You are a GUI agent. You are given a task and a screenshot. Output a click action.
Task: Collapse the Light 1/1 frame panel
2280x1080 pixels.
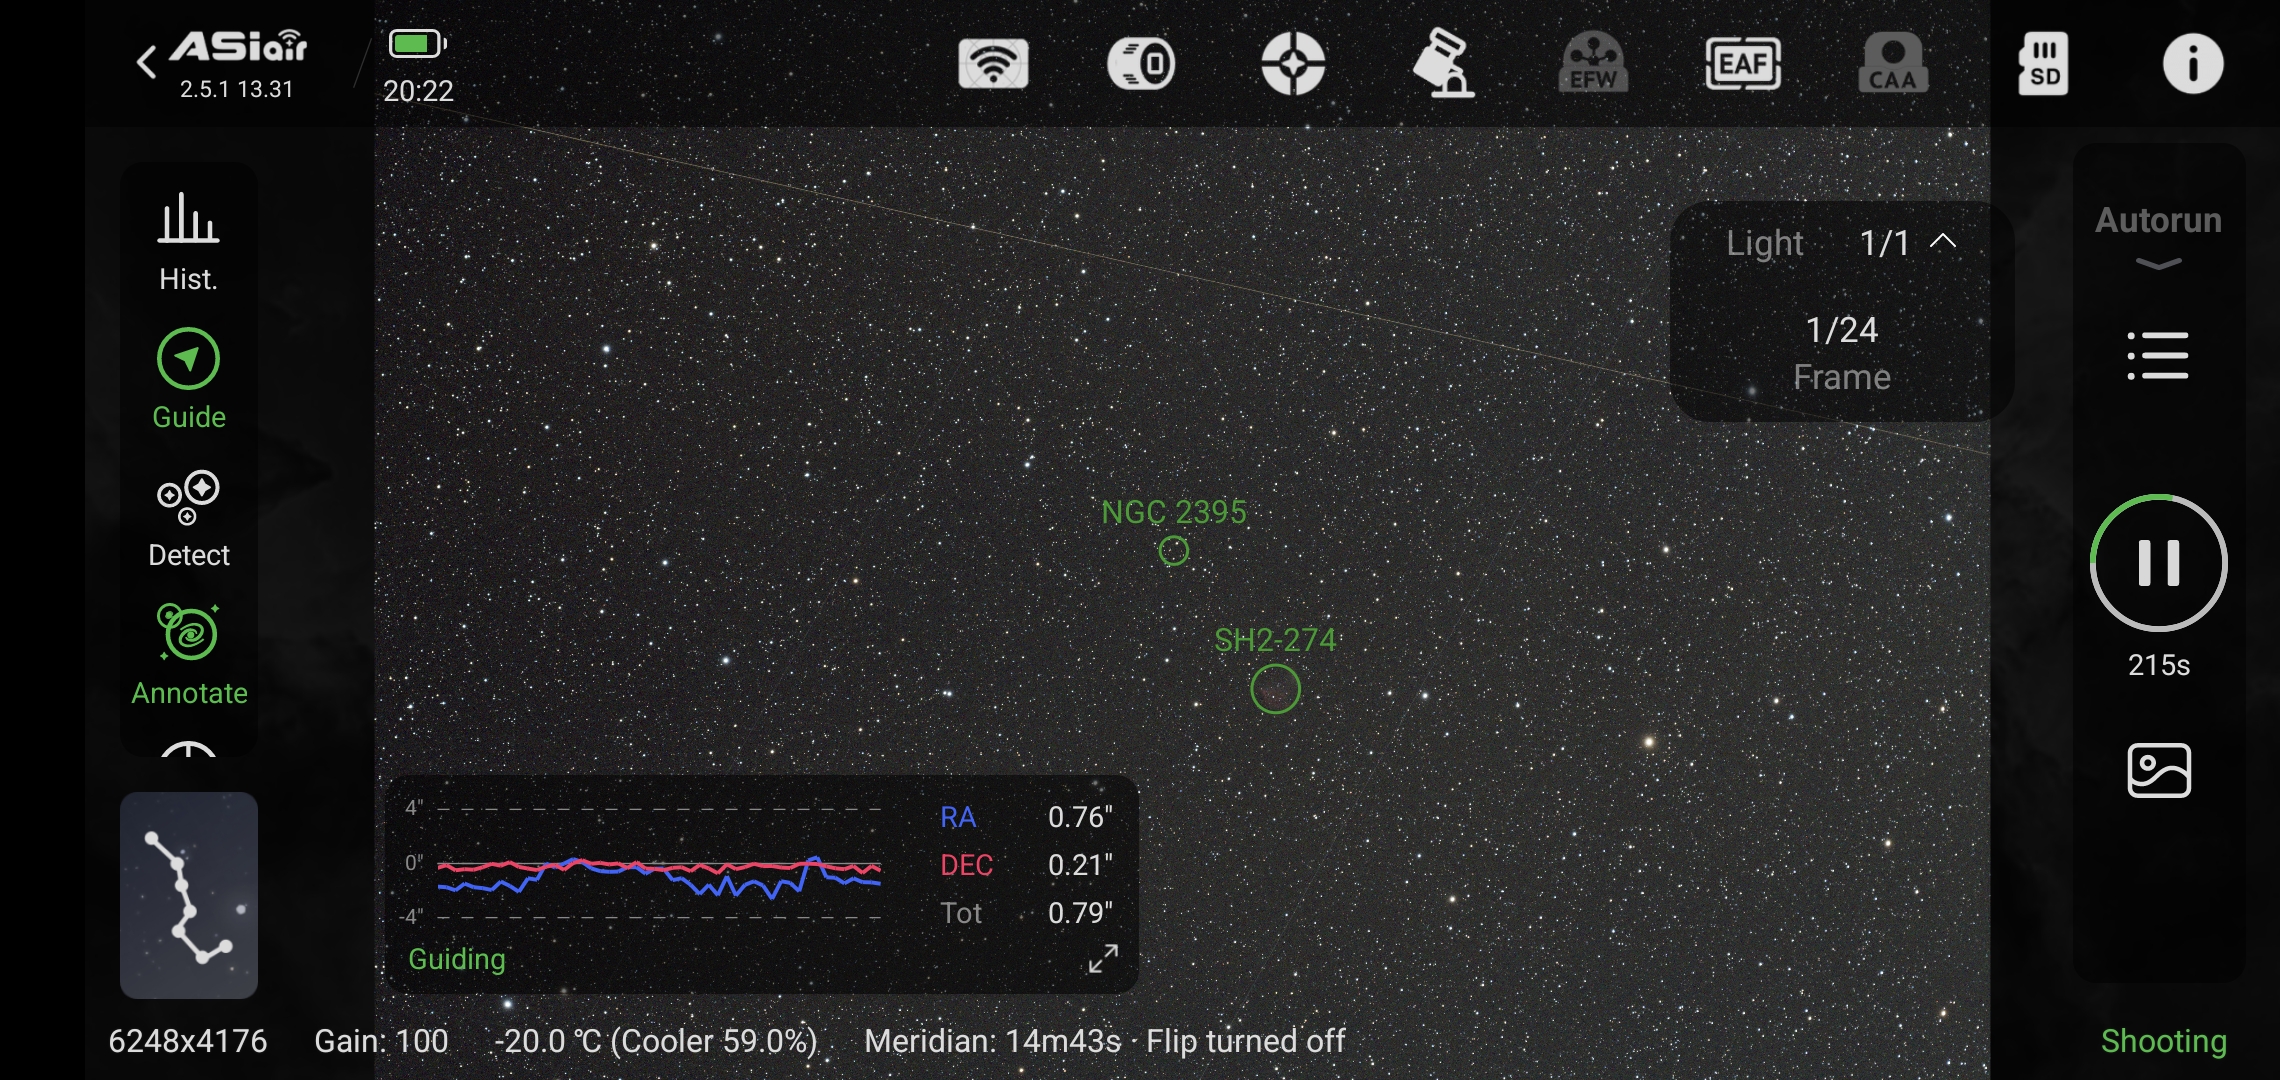point(1943,241)
